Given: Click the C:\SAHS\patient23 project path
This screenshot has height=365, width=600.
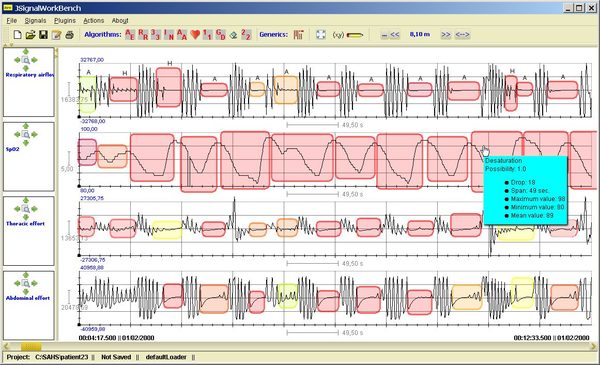Looking at the screenshot, I should (x=62, y=357).
